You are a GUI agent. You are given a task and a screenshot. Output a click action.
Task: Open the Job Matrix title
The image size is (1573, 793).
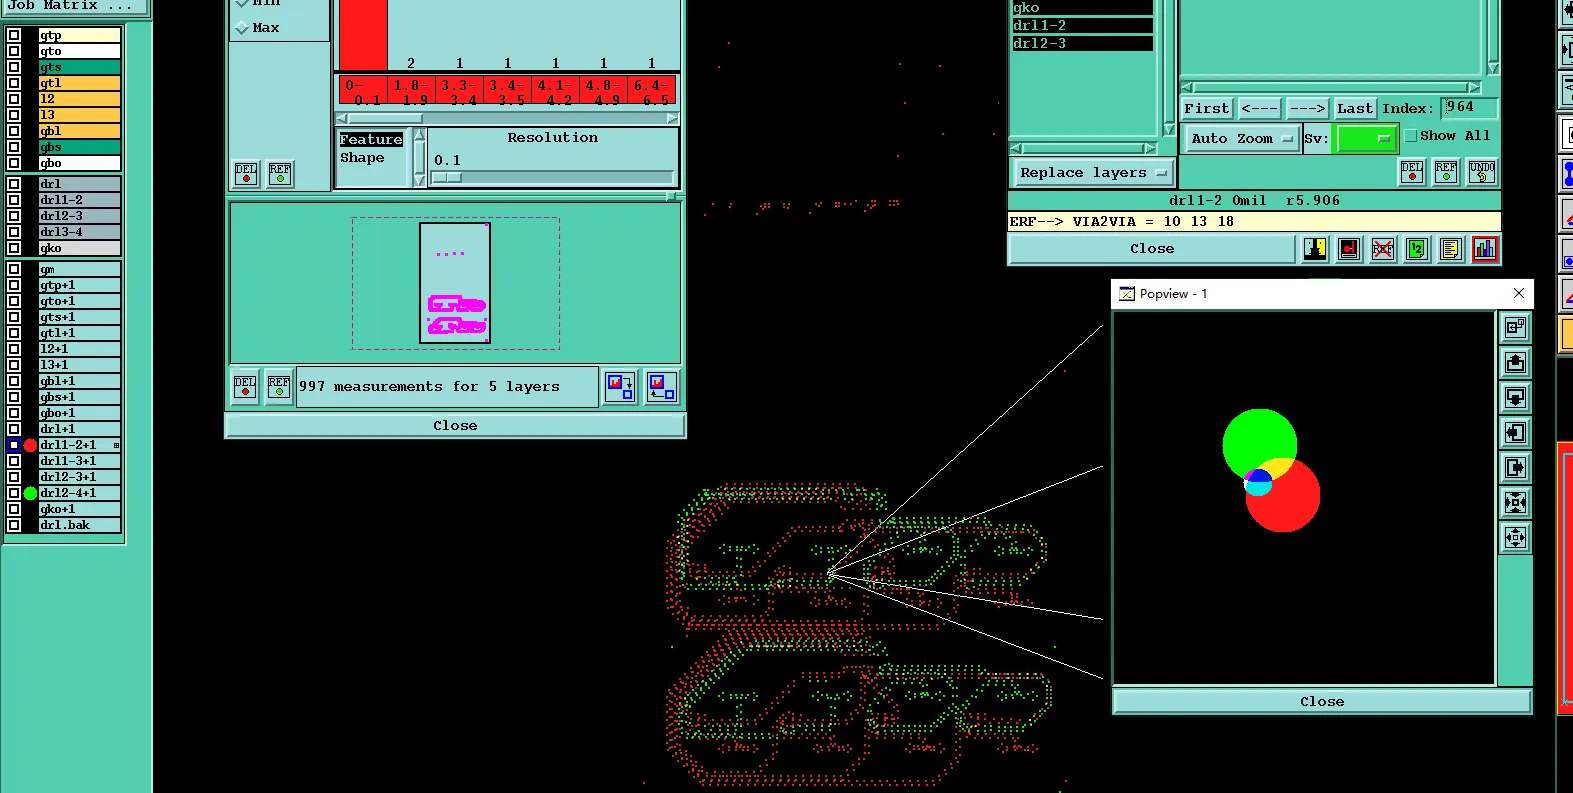75,6
